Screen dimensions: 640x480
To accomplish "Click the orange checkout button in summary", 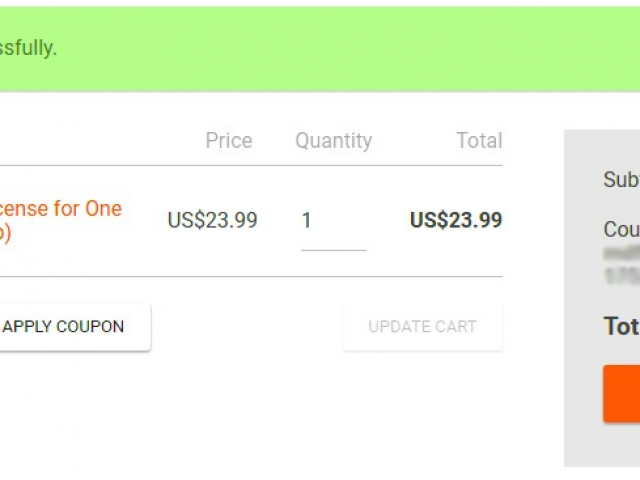I will pyautogui.click(x=622, y=393).
